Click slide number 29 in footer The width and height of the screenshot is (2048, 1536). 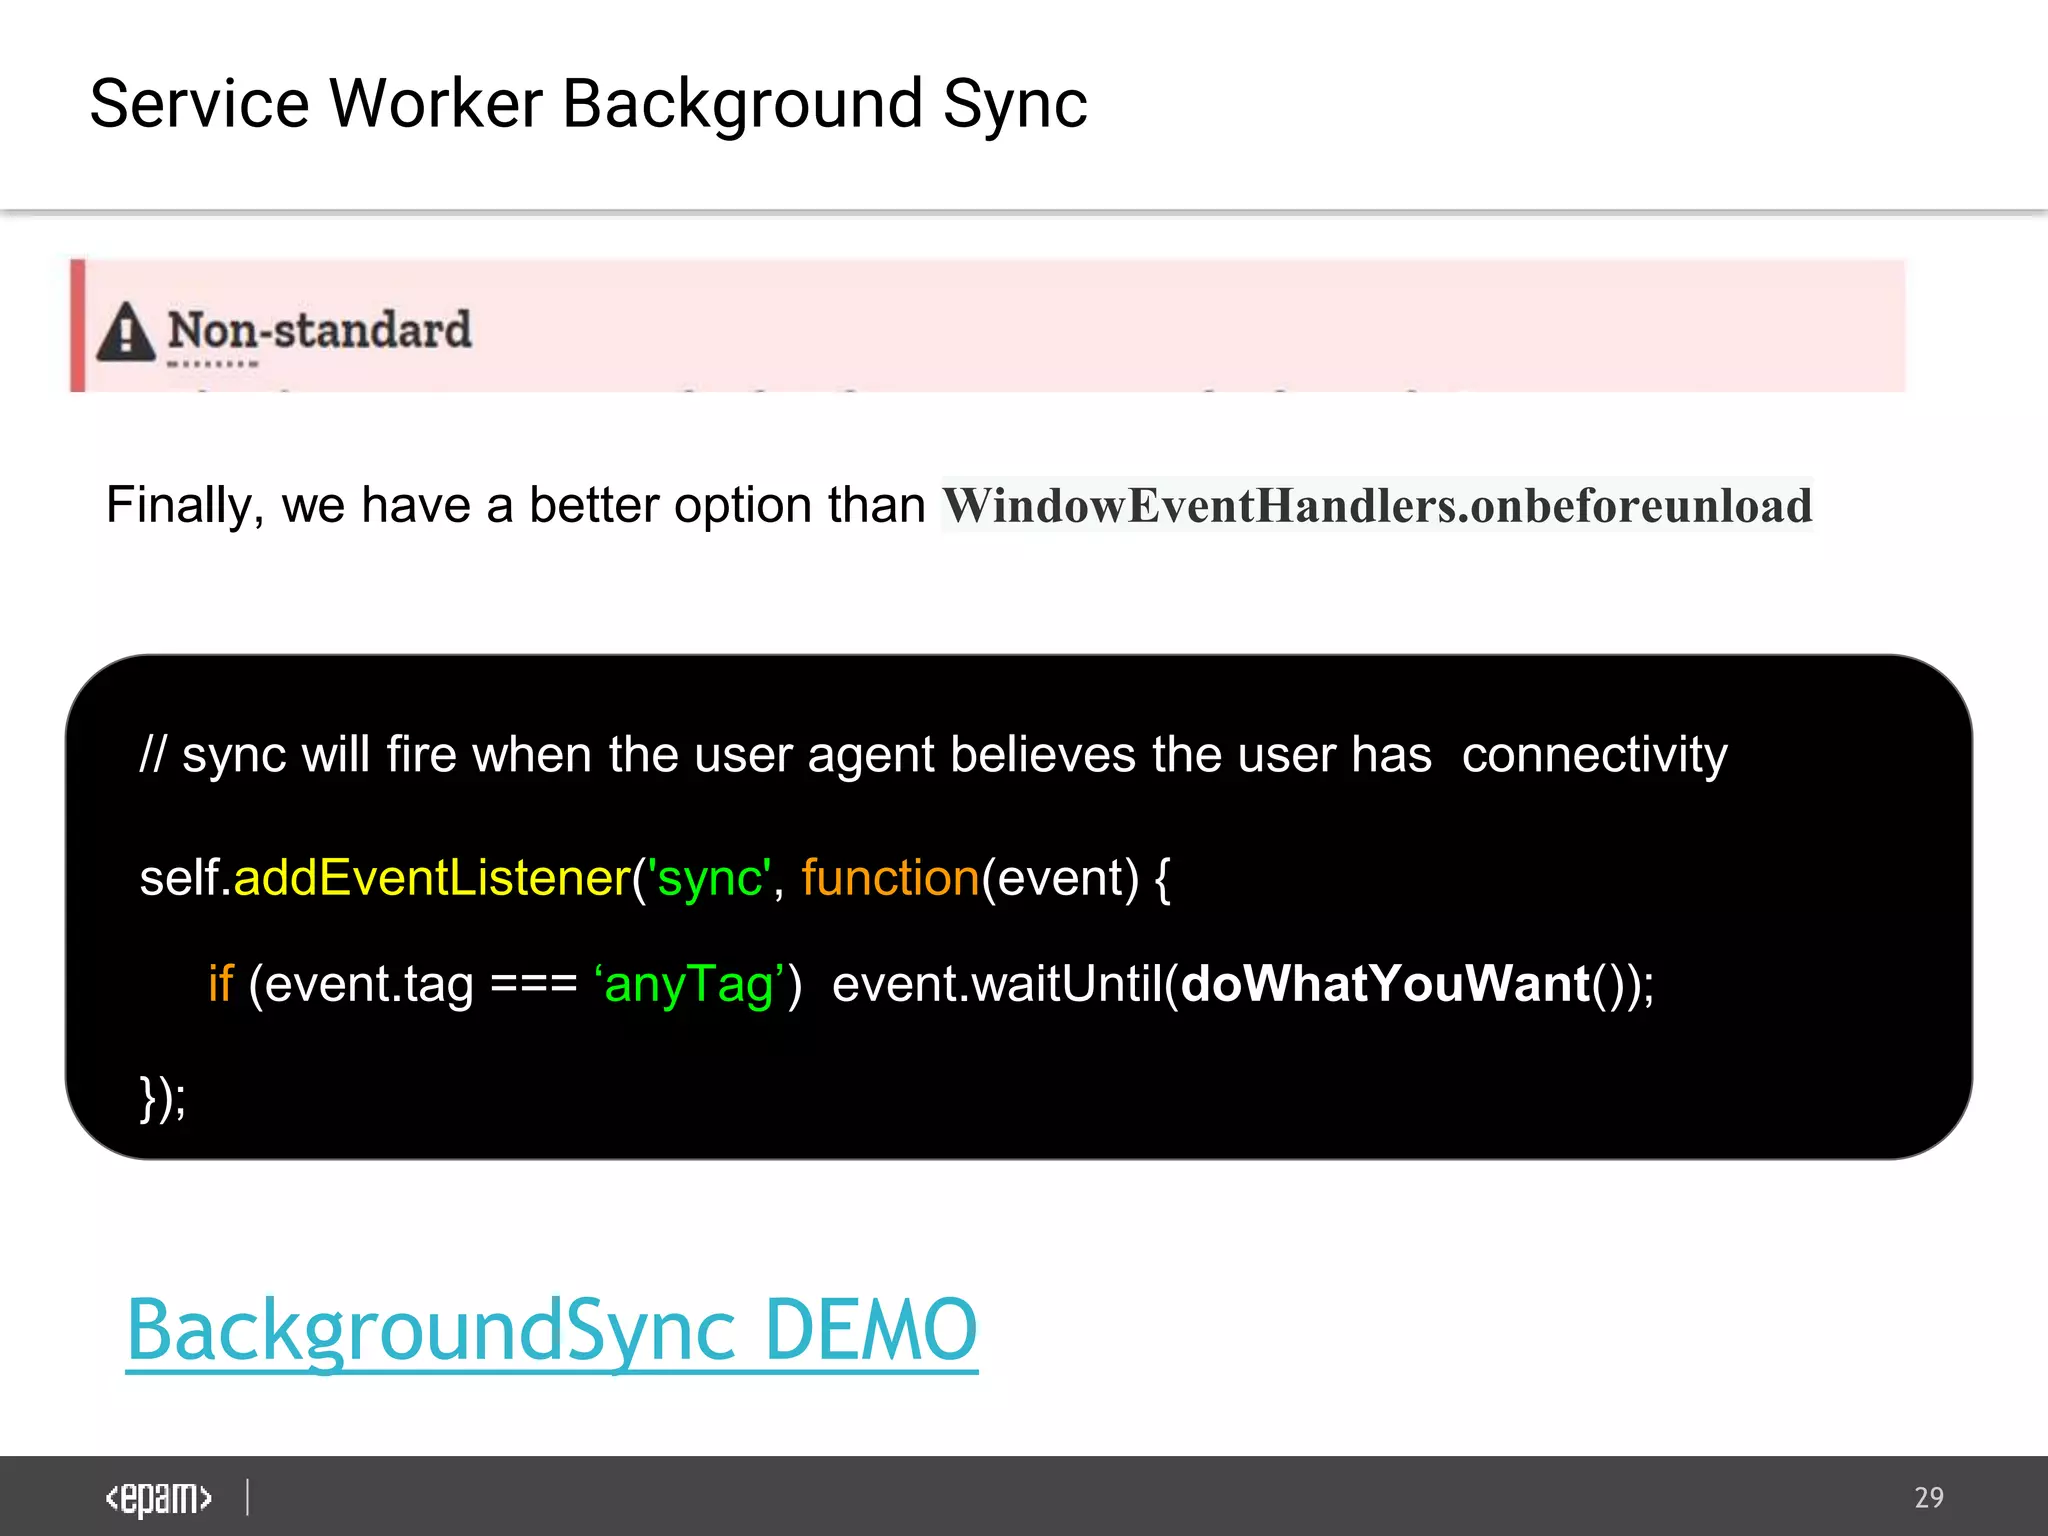pyautogui.click(x=1929, y=1497)
